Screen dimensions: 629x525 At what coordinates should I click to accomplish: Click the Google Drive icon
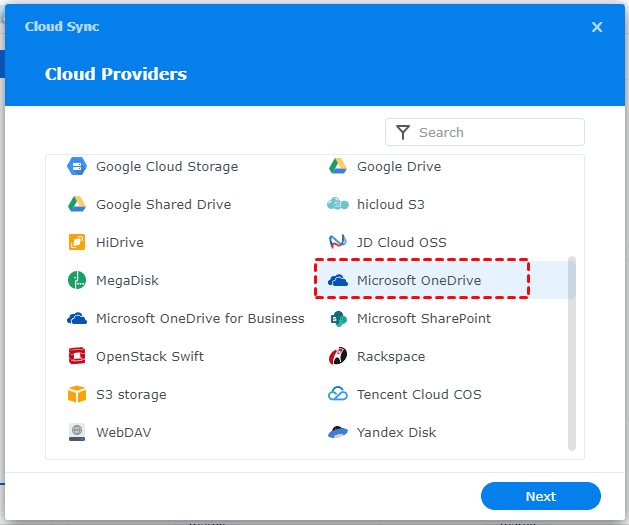(x=338, y=166)
